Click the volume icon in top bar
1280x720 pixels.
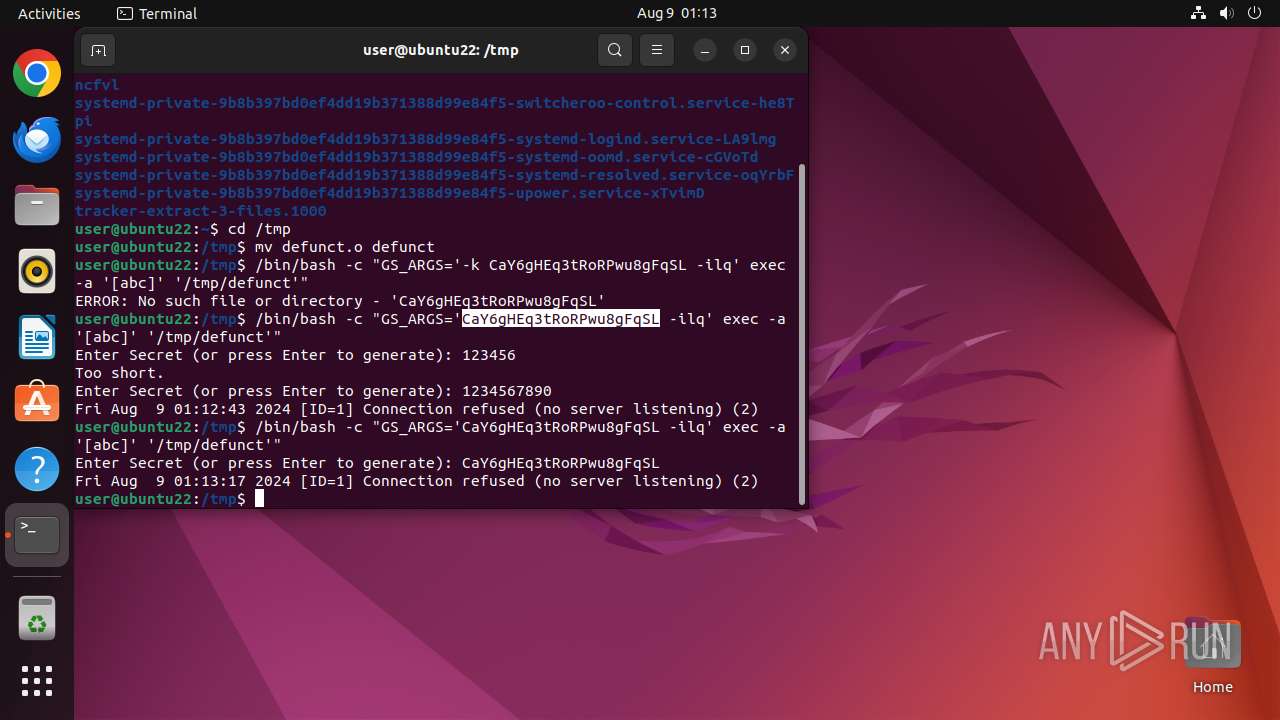[1227, 13]
